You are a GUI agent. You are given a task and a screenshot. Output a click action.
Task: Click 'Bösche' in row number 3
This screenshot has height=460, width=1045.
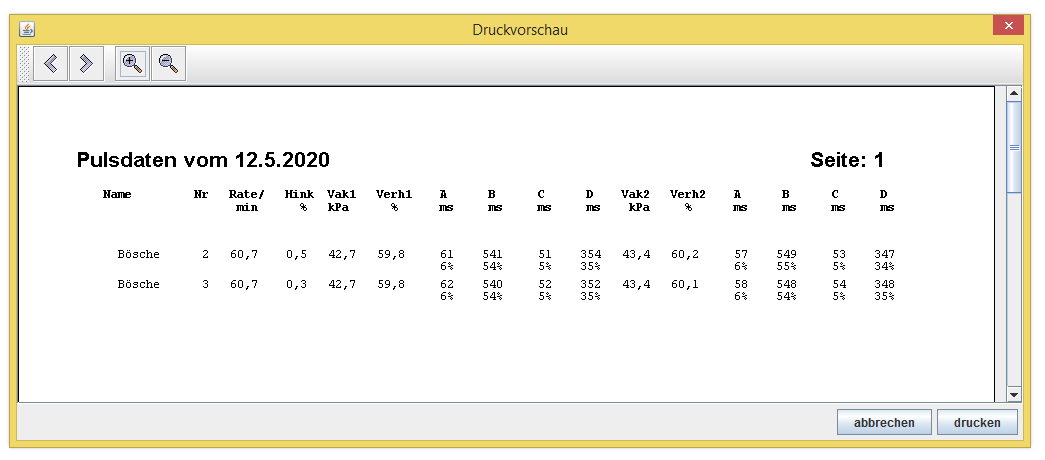pyautogui.click(x=139, y=284)
